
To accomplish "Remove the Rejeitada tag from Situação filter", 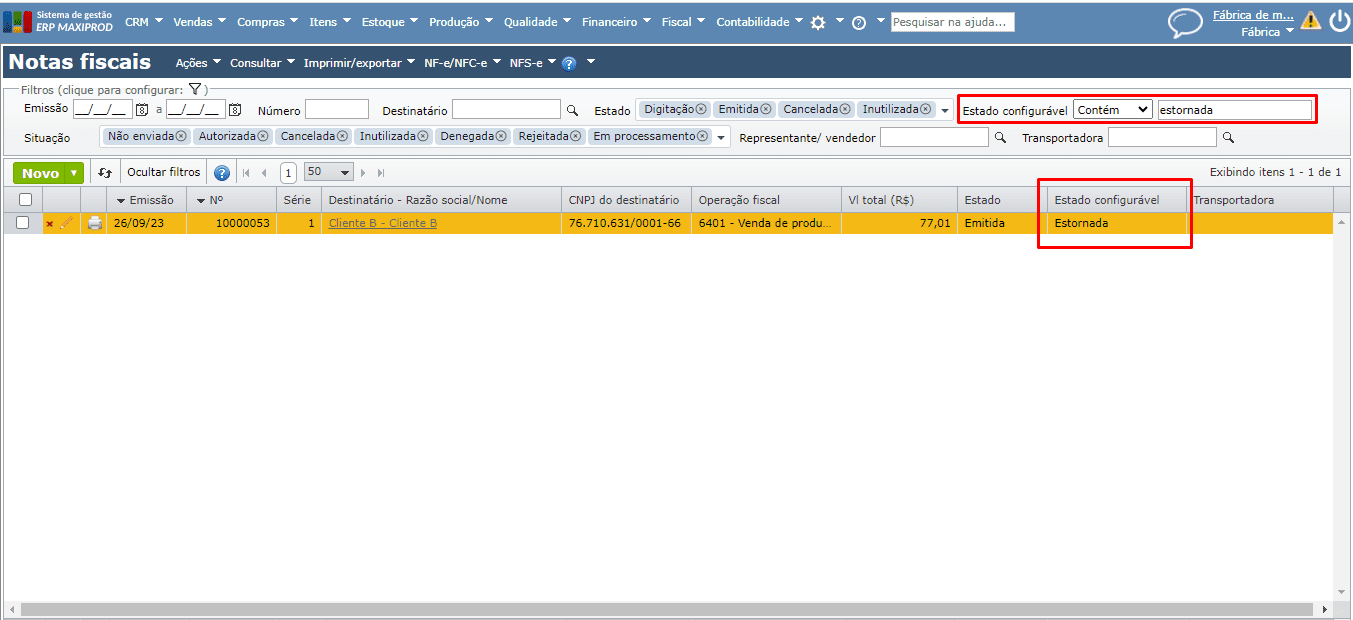I will tap(576, 136).
